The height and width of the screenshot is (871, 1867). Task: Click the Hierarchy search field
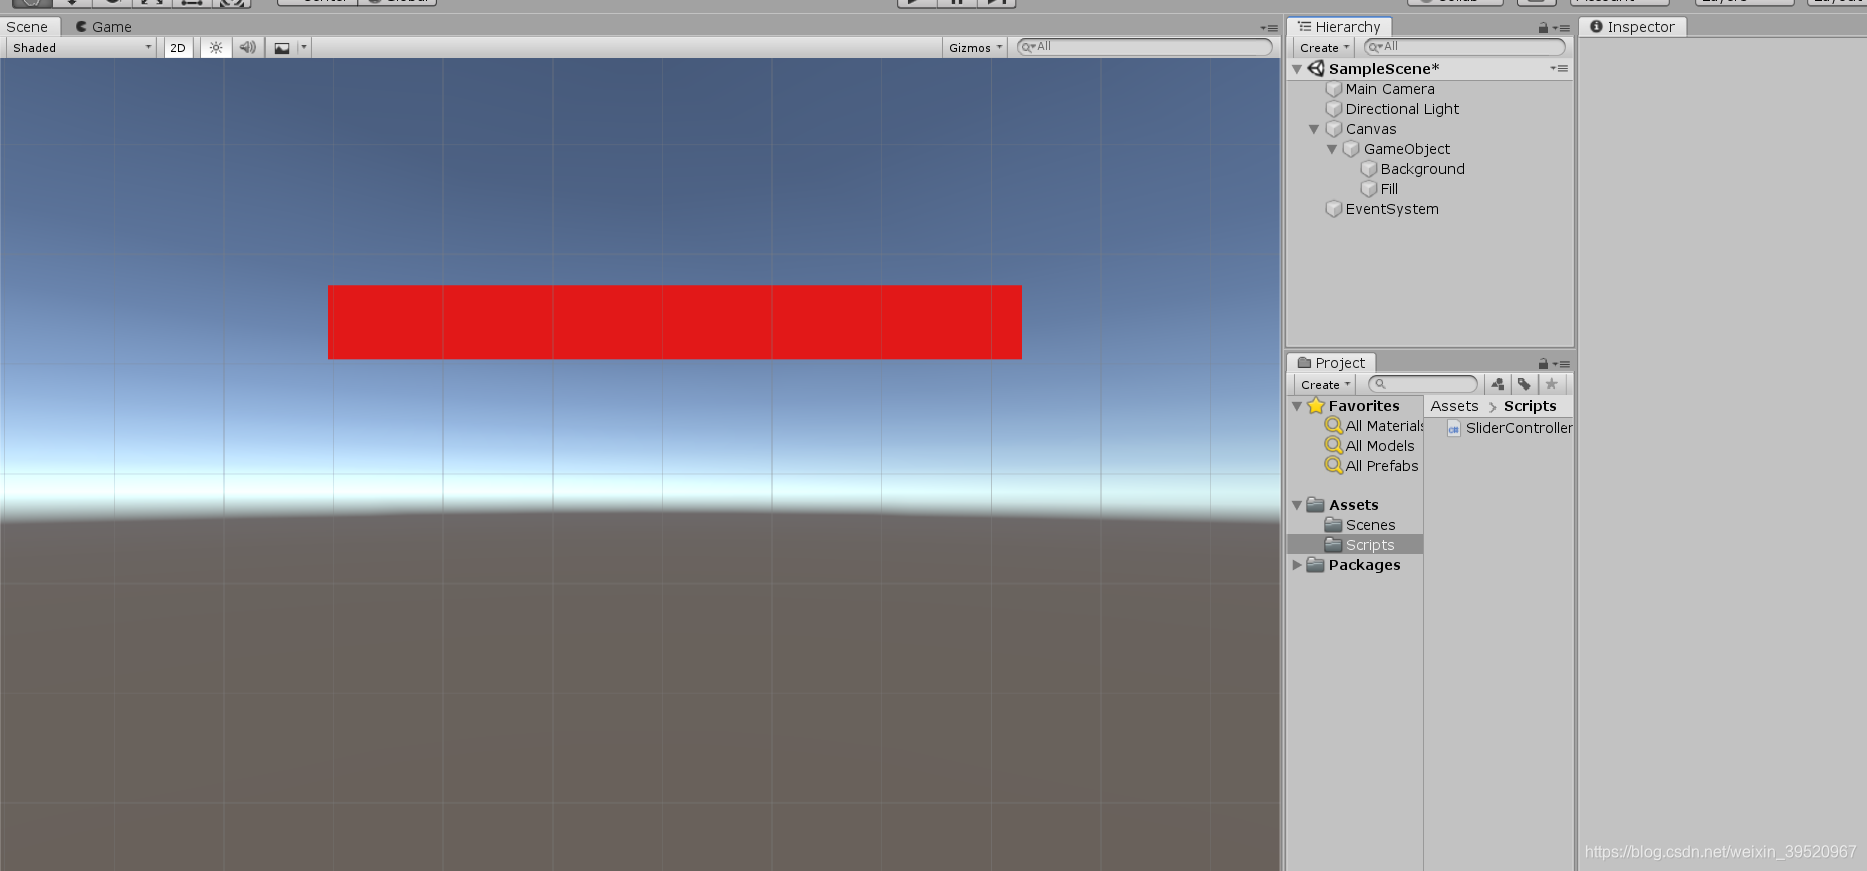click(x=1465, y=47)
